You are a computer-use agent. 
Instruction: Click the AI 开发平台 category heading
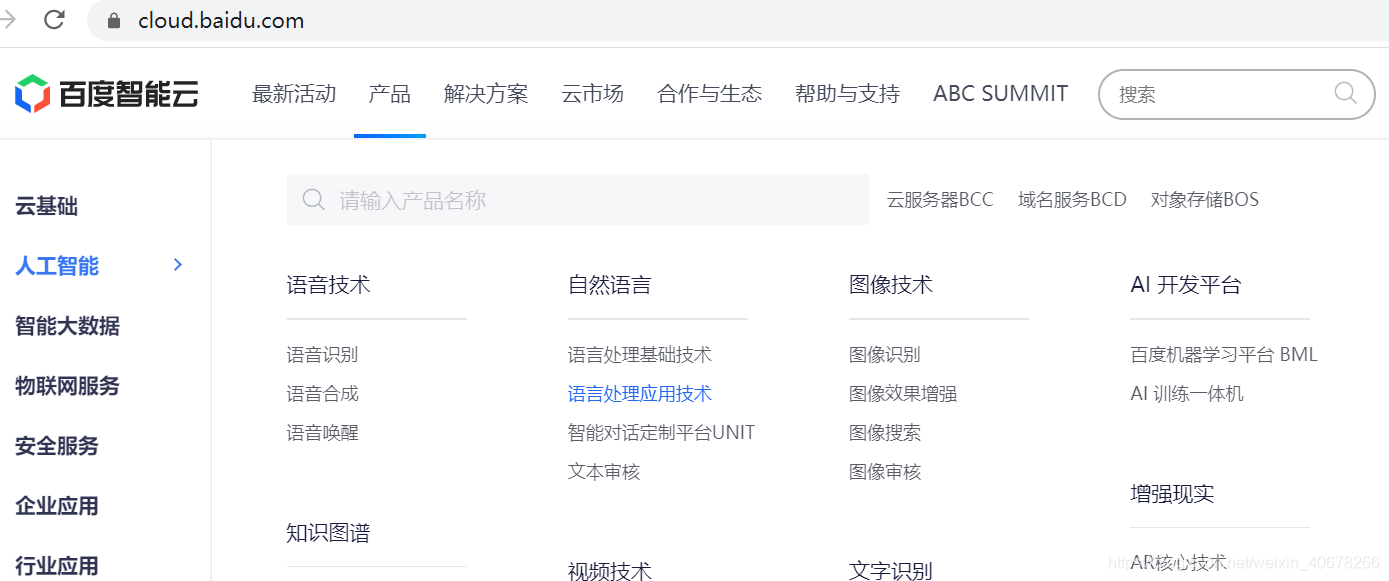(1186, 285)
